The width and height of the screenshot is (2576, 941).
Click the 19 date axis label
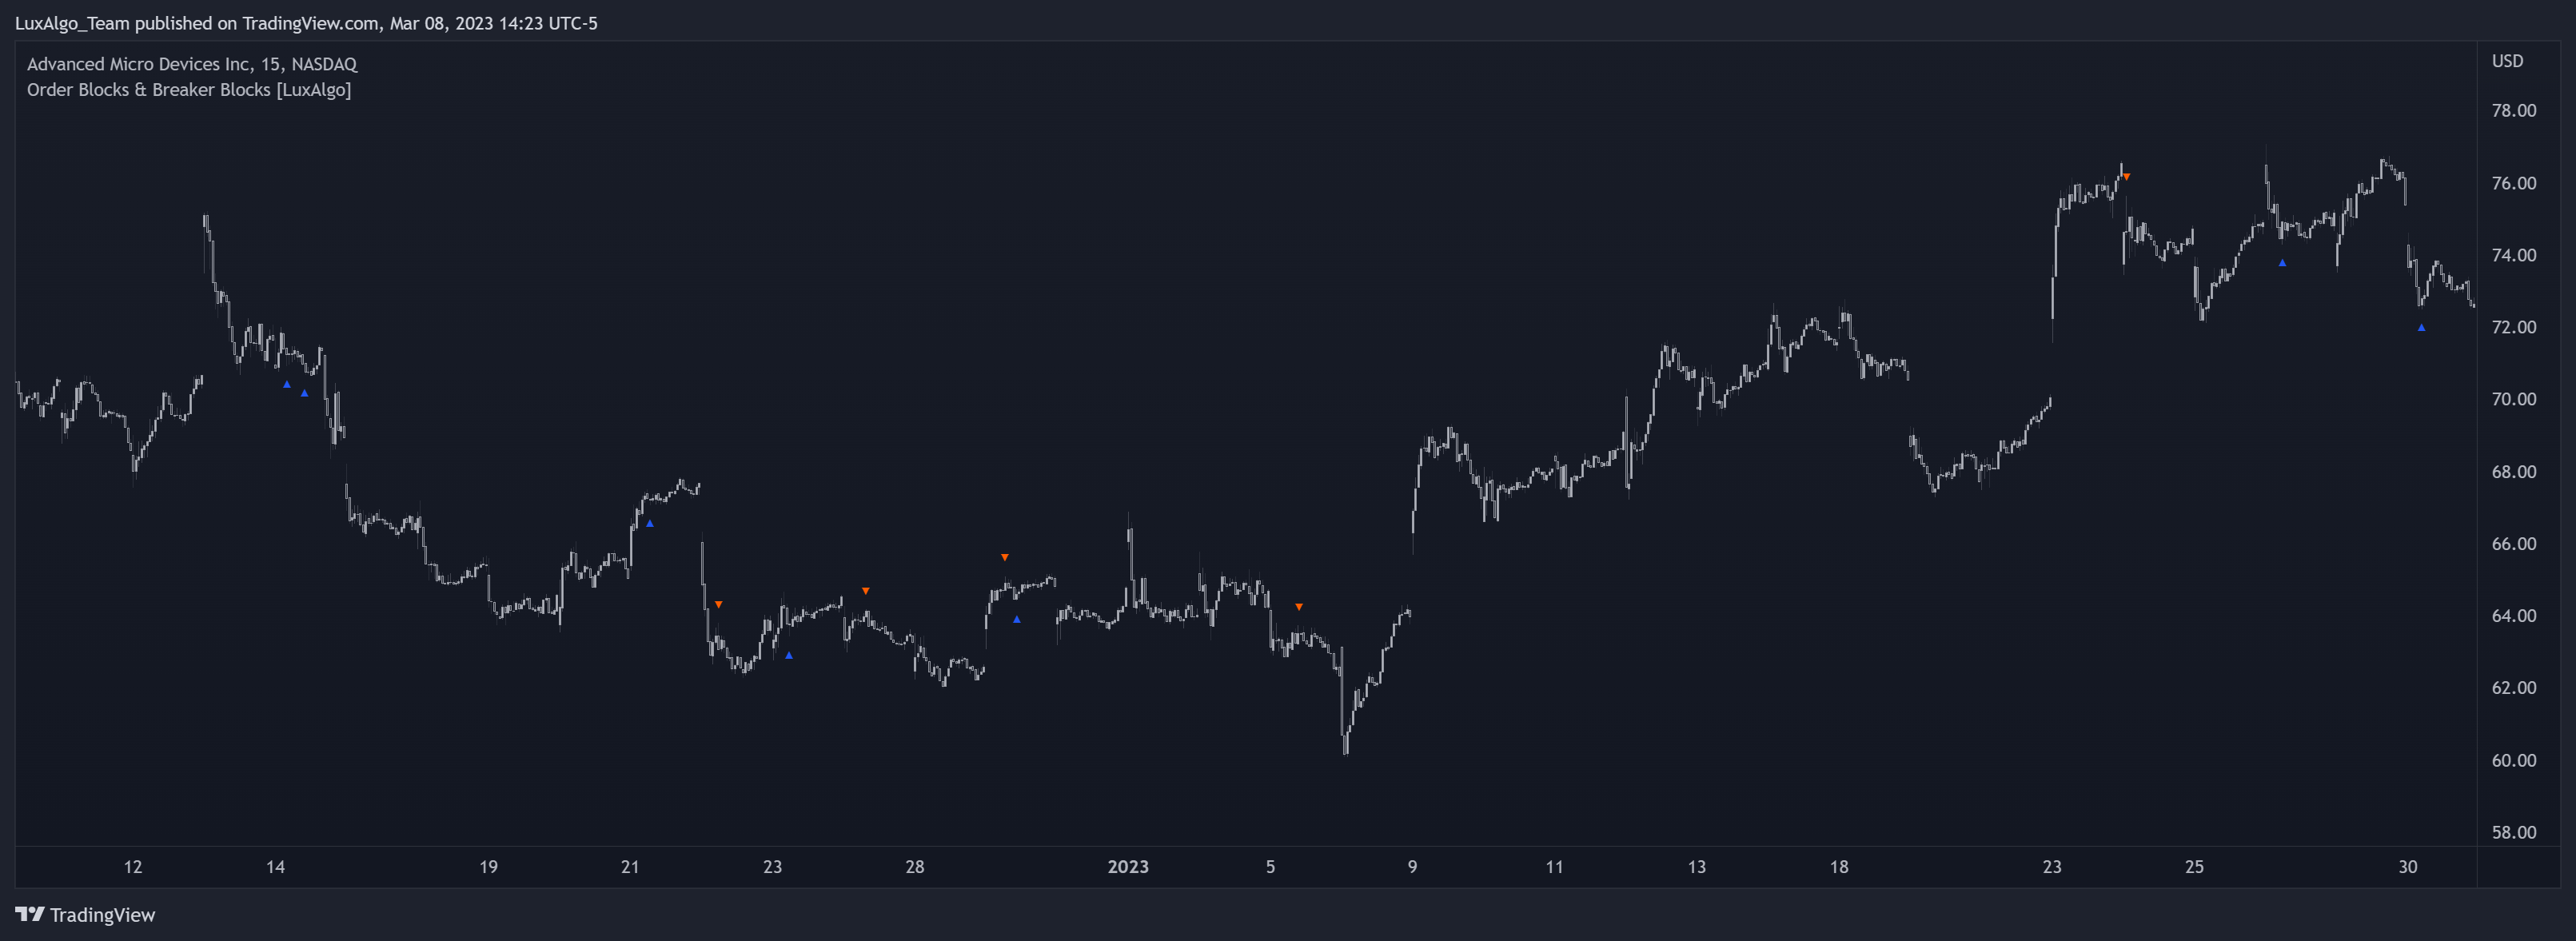pyautogui.click(x=488, y=867)
